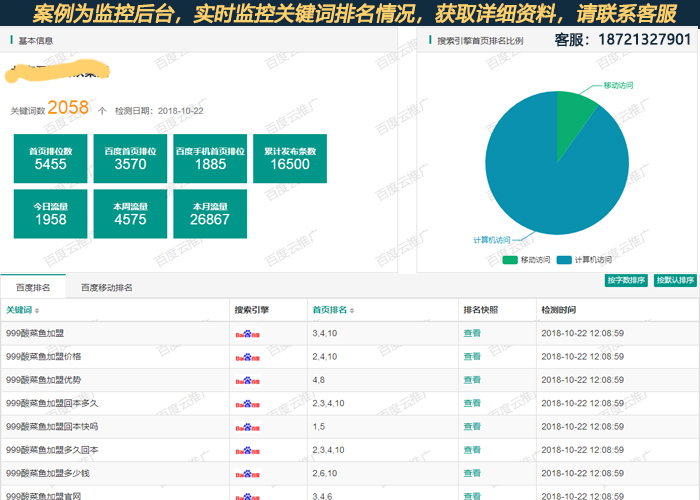Click 检测时间 column header
Viewport: 700px width, 500px height.
coord(558,310)
